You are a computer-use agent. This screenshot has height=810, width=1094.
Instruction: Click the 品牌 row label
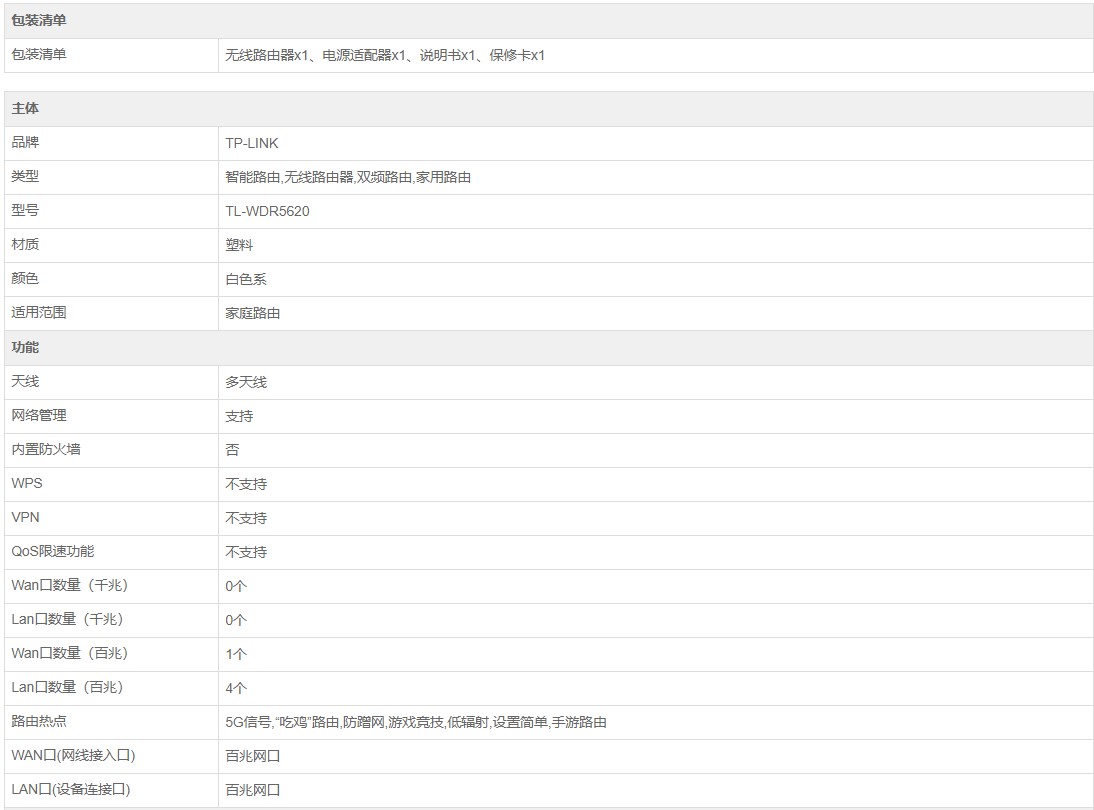25,143
